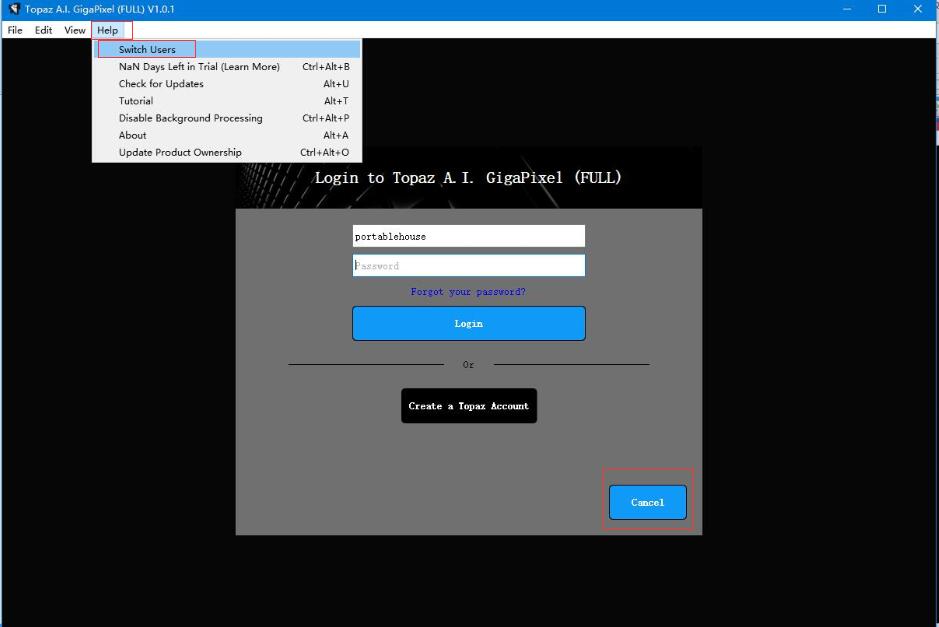
Task: Cancel the login dialog
Action: click(x=647, y=502)
